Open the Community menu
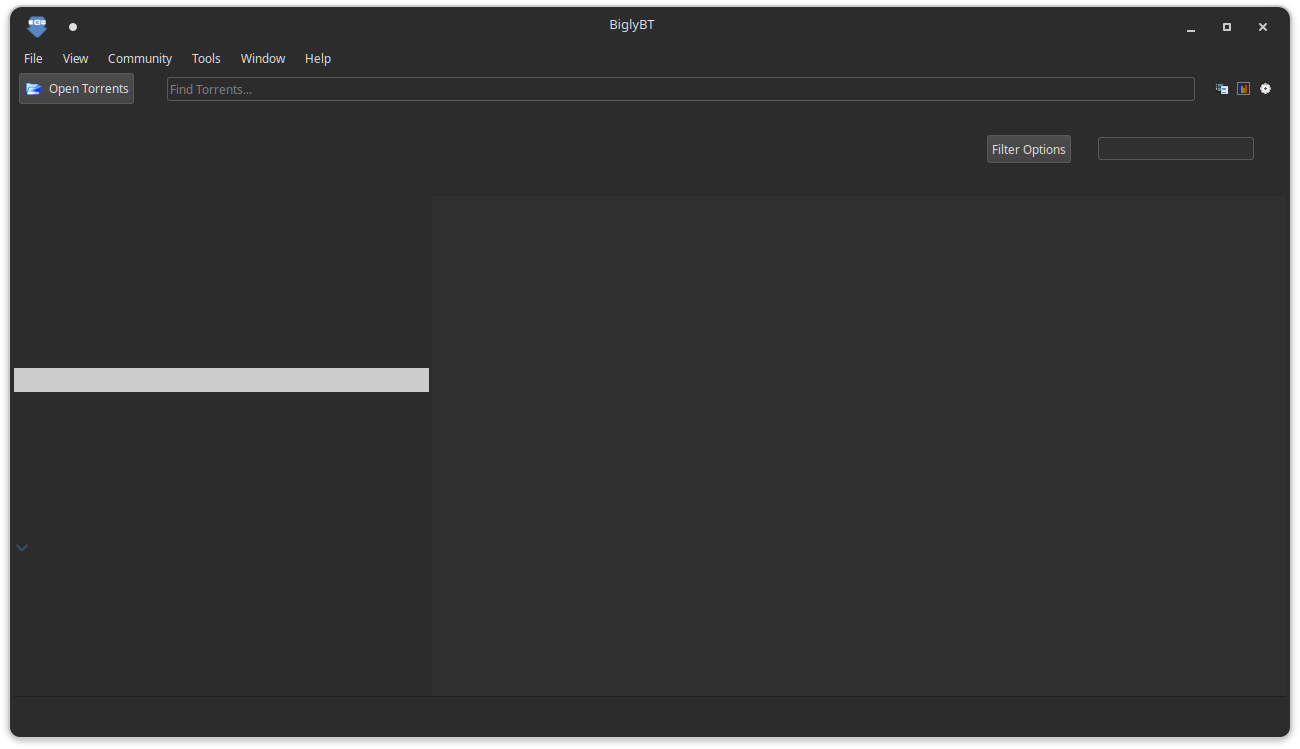This screenshot has width=1300, height=749. pyautogui.click(x=139, y=58)
